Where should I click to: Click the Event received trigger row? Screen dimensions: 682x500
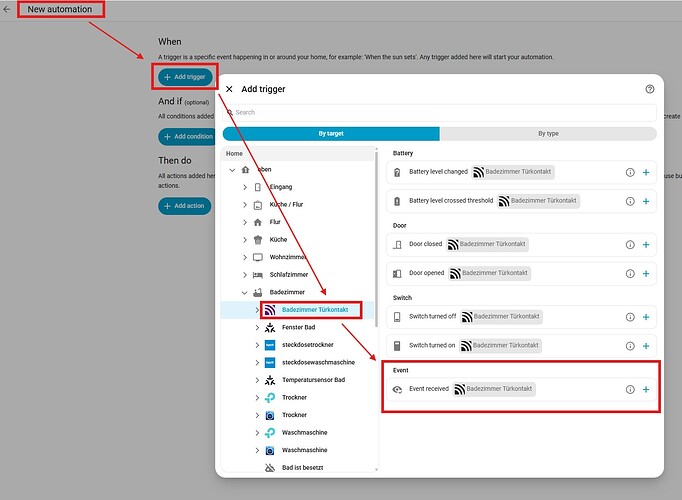521,389
